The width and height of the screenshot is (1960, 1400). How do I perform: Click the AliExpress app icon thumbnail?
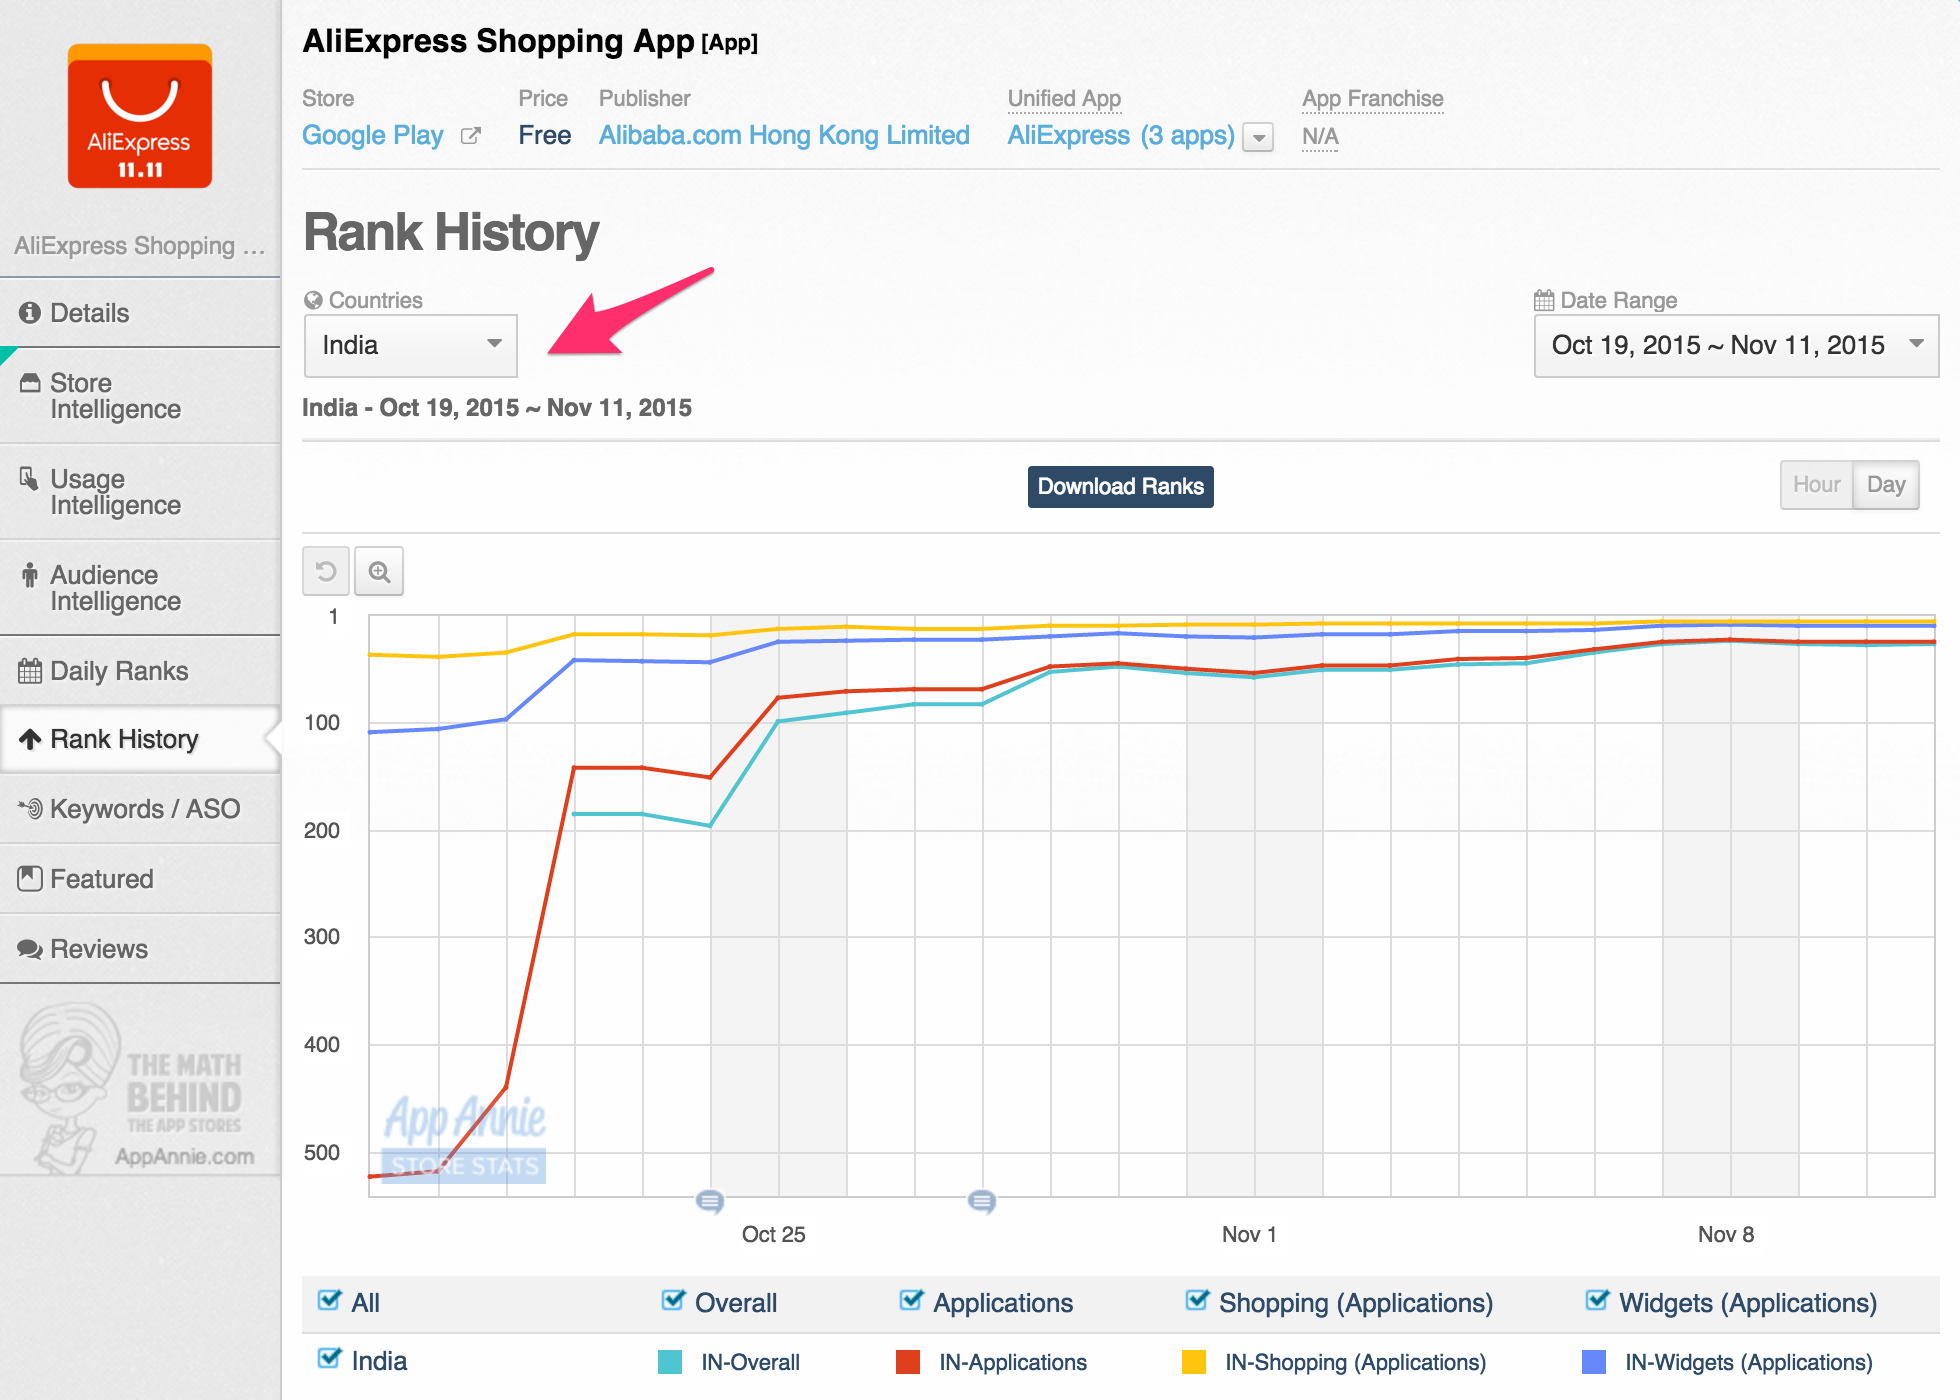tap(140, 116)
